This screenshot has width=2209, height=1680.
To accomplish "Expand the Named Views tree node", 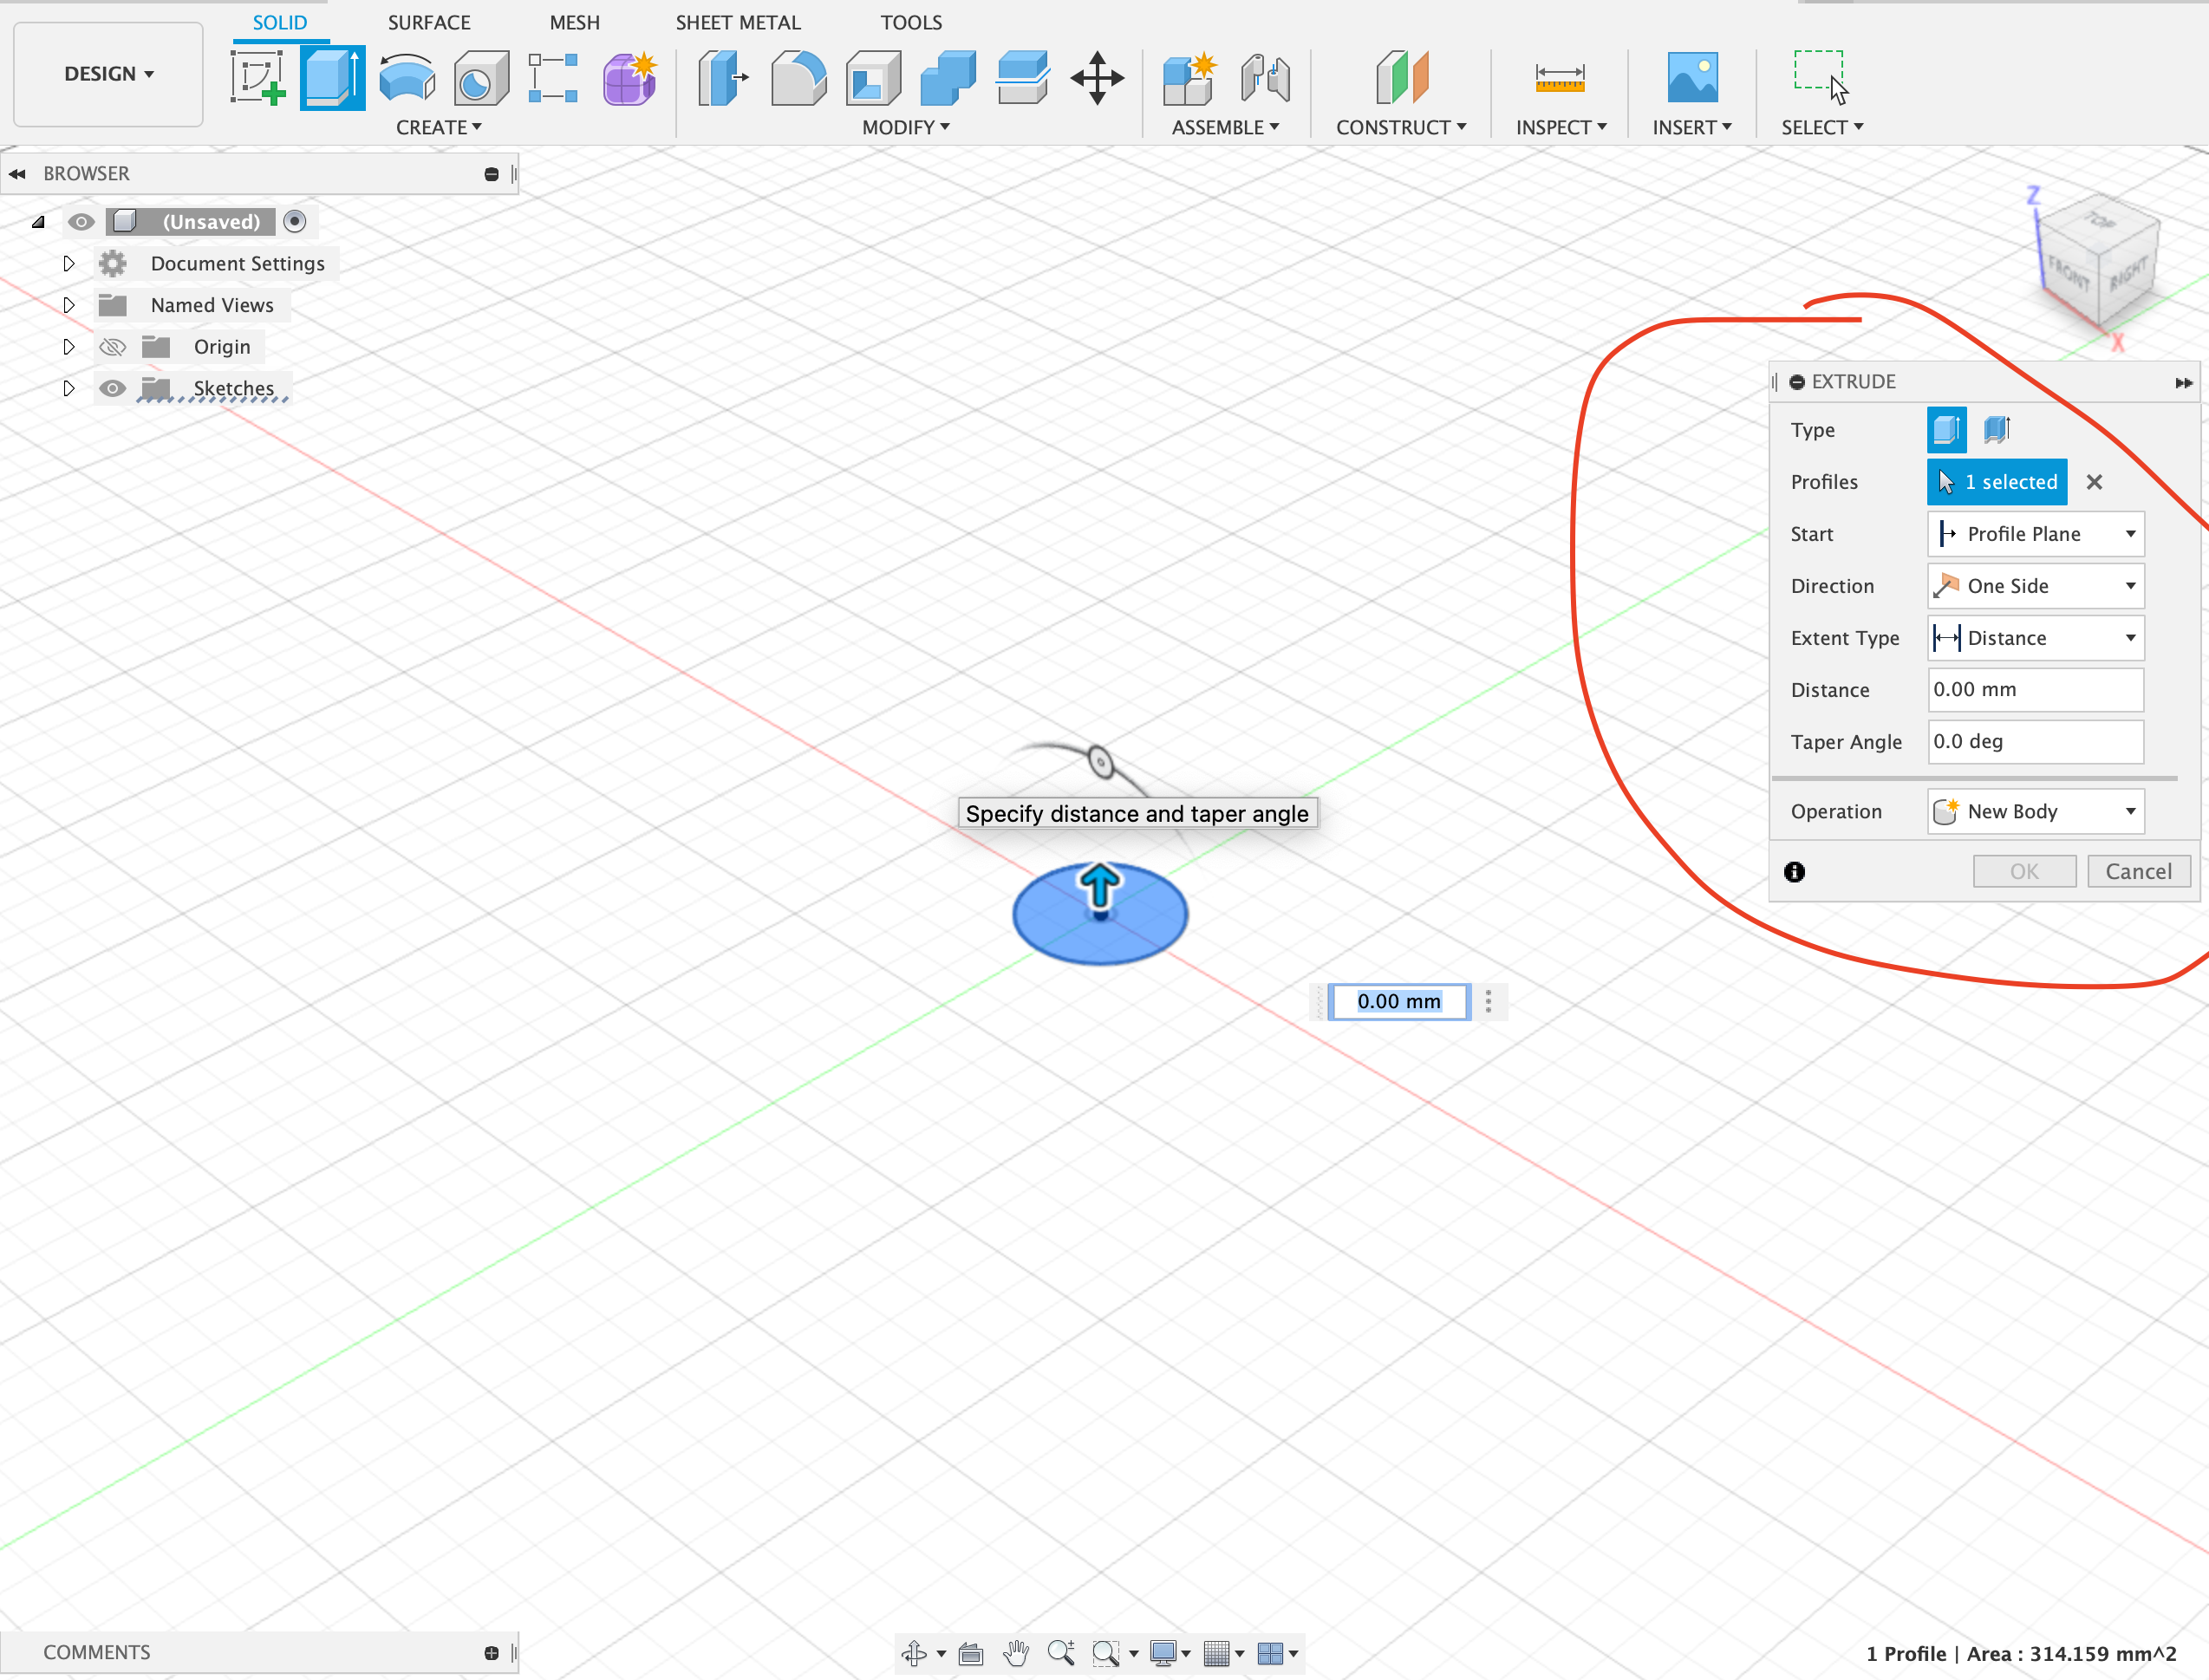I will coord(68,305).
